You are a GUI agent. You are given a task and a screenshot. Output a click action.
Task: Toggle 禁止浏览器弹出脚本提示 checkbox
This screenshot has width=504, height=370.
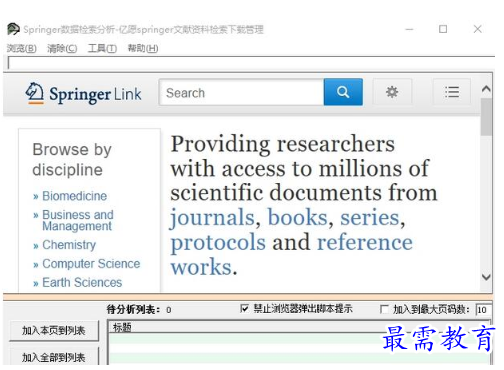pyautogui.click(x=244, y=309)
